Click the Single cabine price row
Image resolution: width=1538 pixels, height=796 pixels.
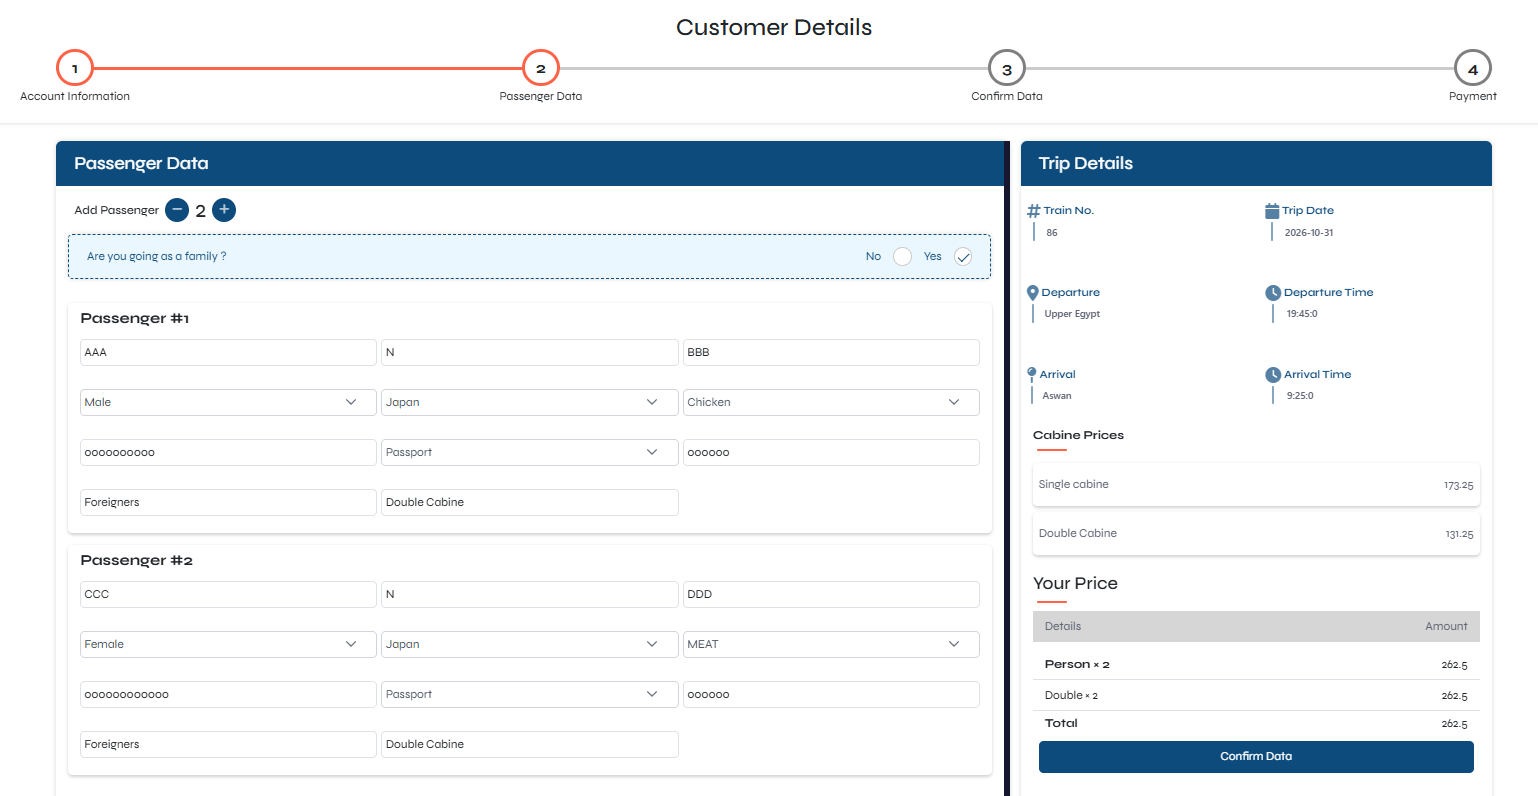coord(1256,484)
